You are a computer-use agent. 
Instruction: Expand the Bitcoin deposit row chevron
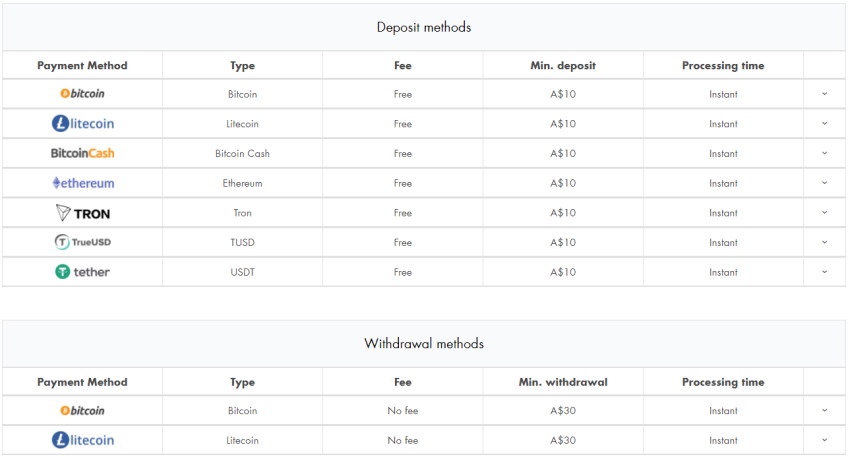[825, 94]
